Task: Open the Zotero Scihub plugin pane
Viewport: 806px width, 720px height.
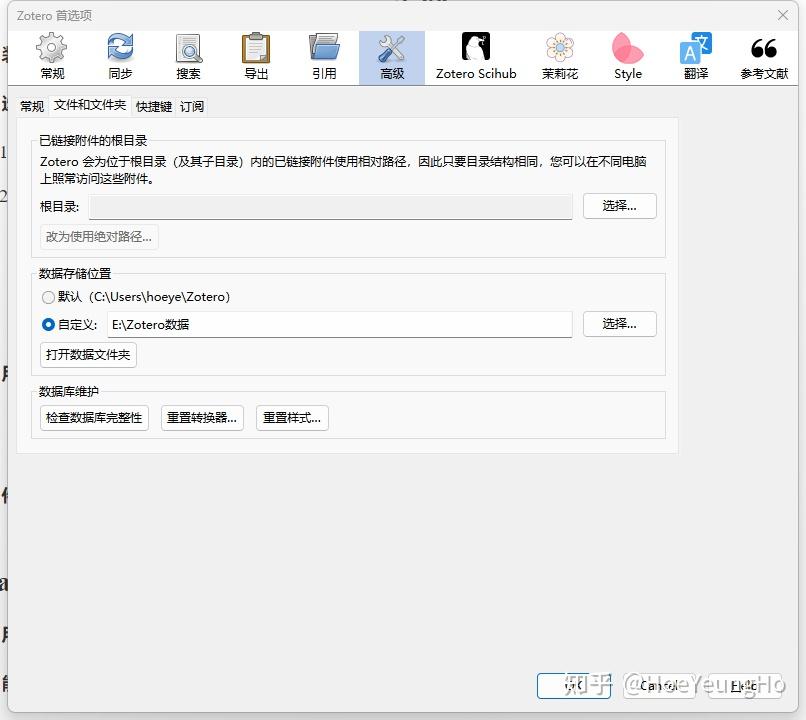Action: click(476, 57)
